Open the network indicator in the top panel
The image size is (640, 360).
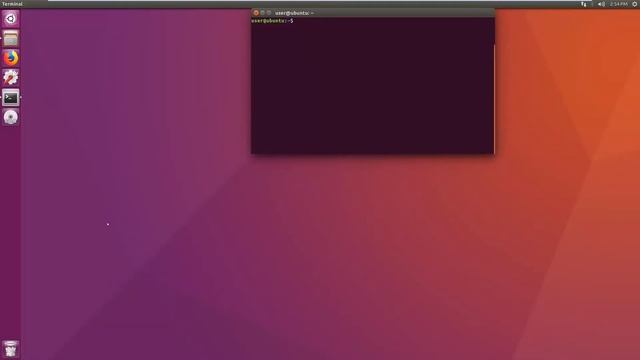coord(584,4)
